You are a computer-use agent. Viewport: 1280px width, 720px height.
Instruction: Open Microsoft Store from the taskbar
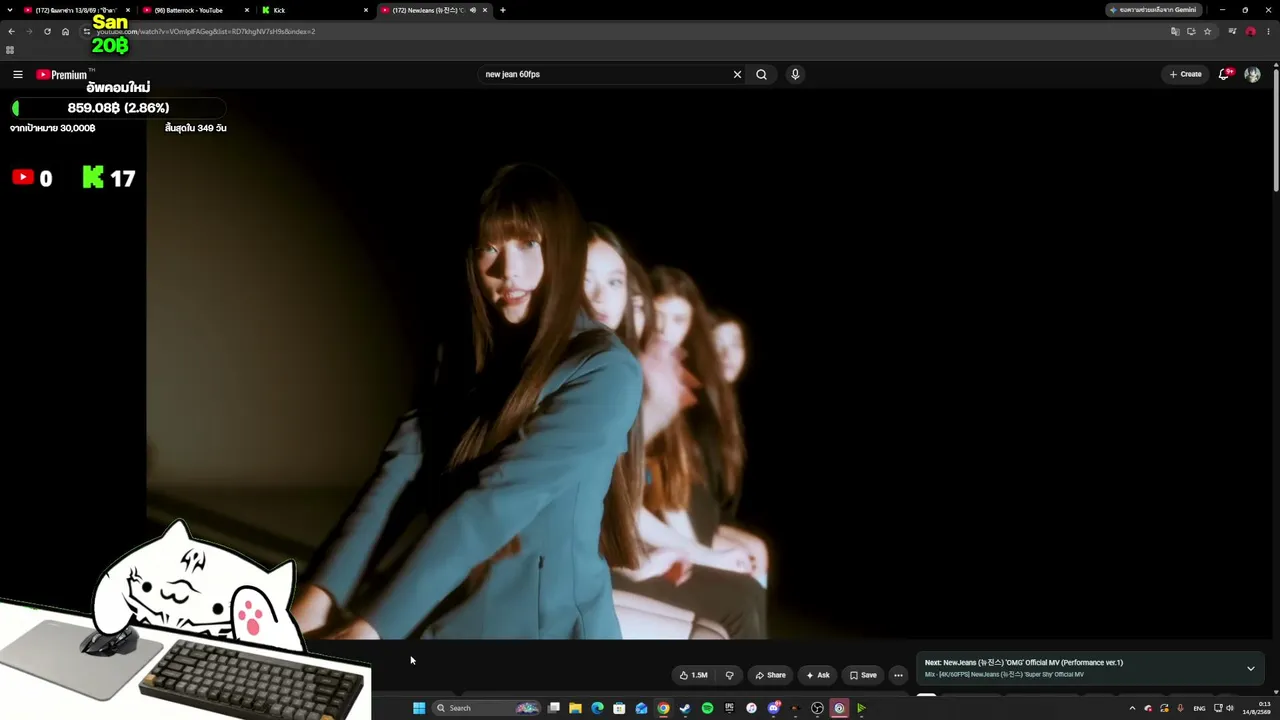(619, 708)
